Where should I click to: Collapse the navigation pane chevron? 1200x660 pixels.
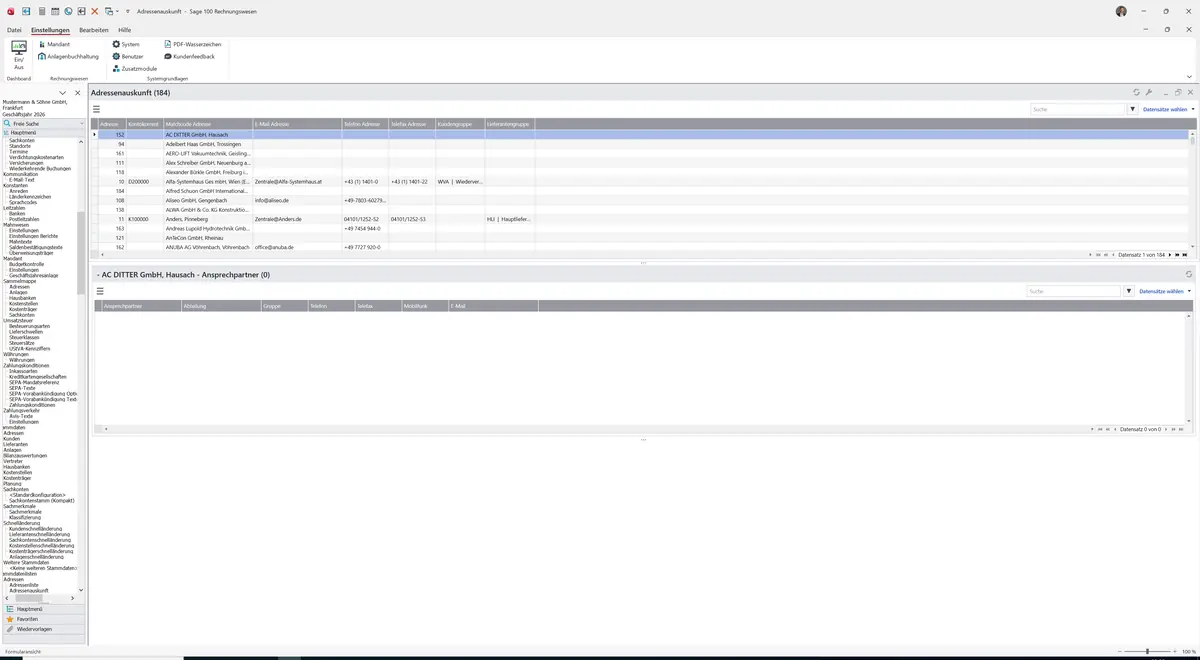tap(63, 93)
